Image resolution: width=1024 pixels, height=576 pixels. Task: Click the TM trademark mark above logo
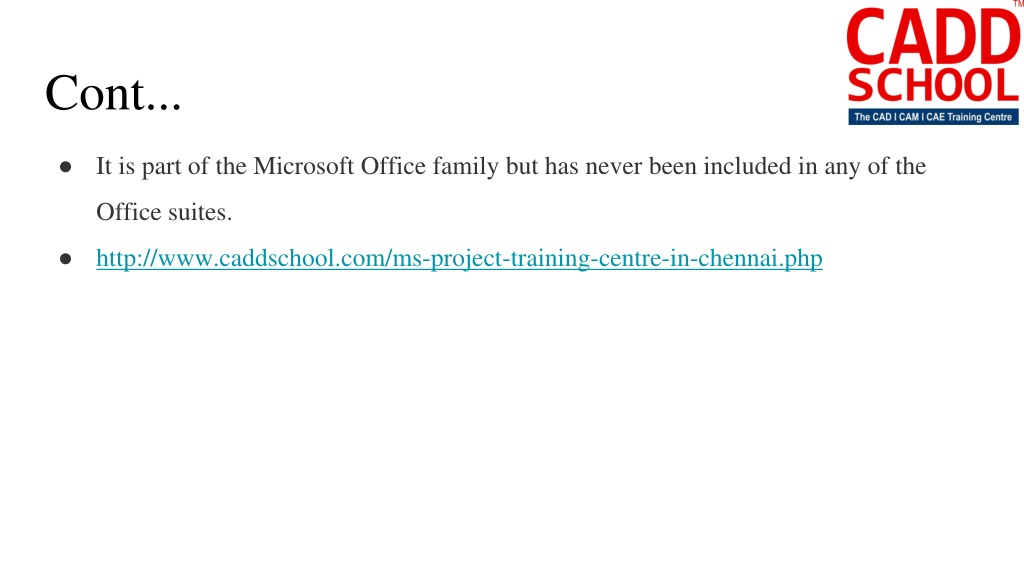1018,3
